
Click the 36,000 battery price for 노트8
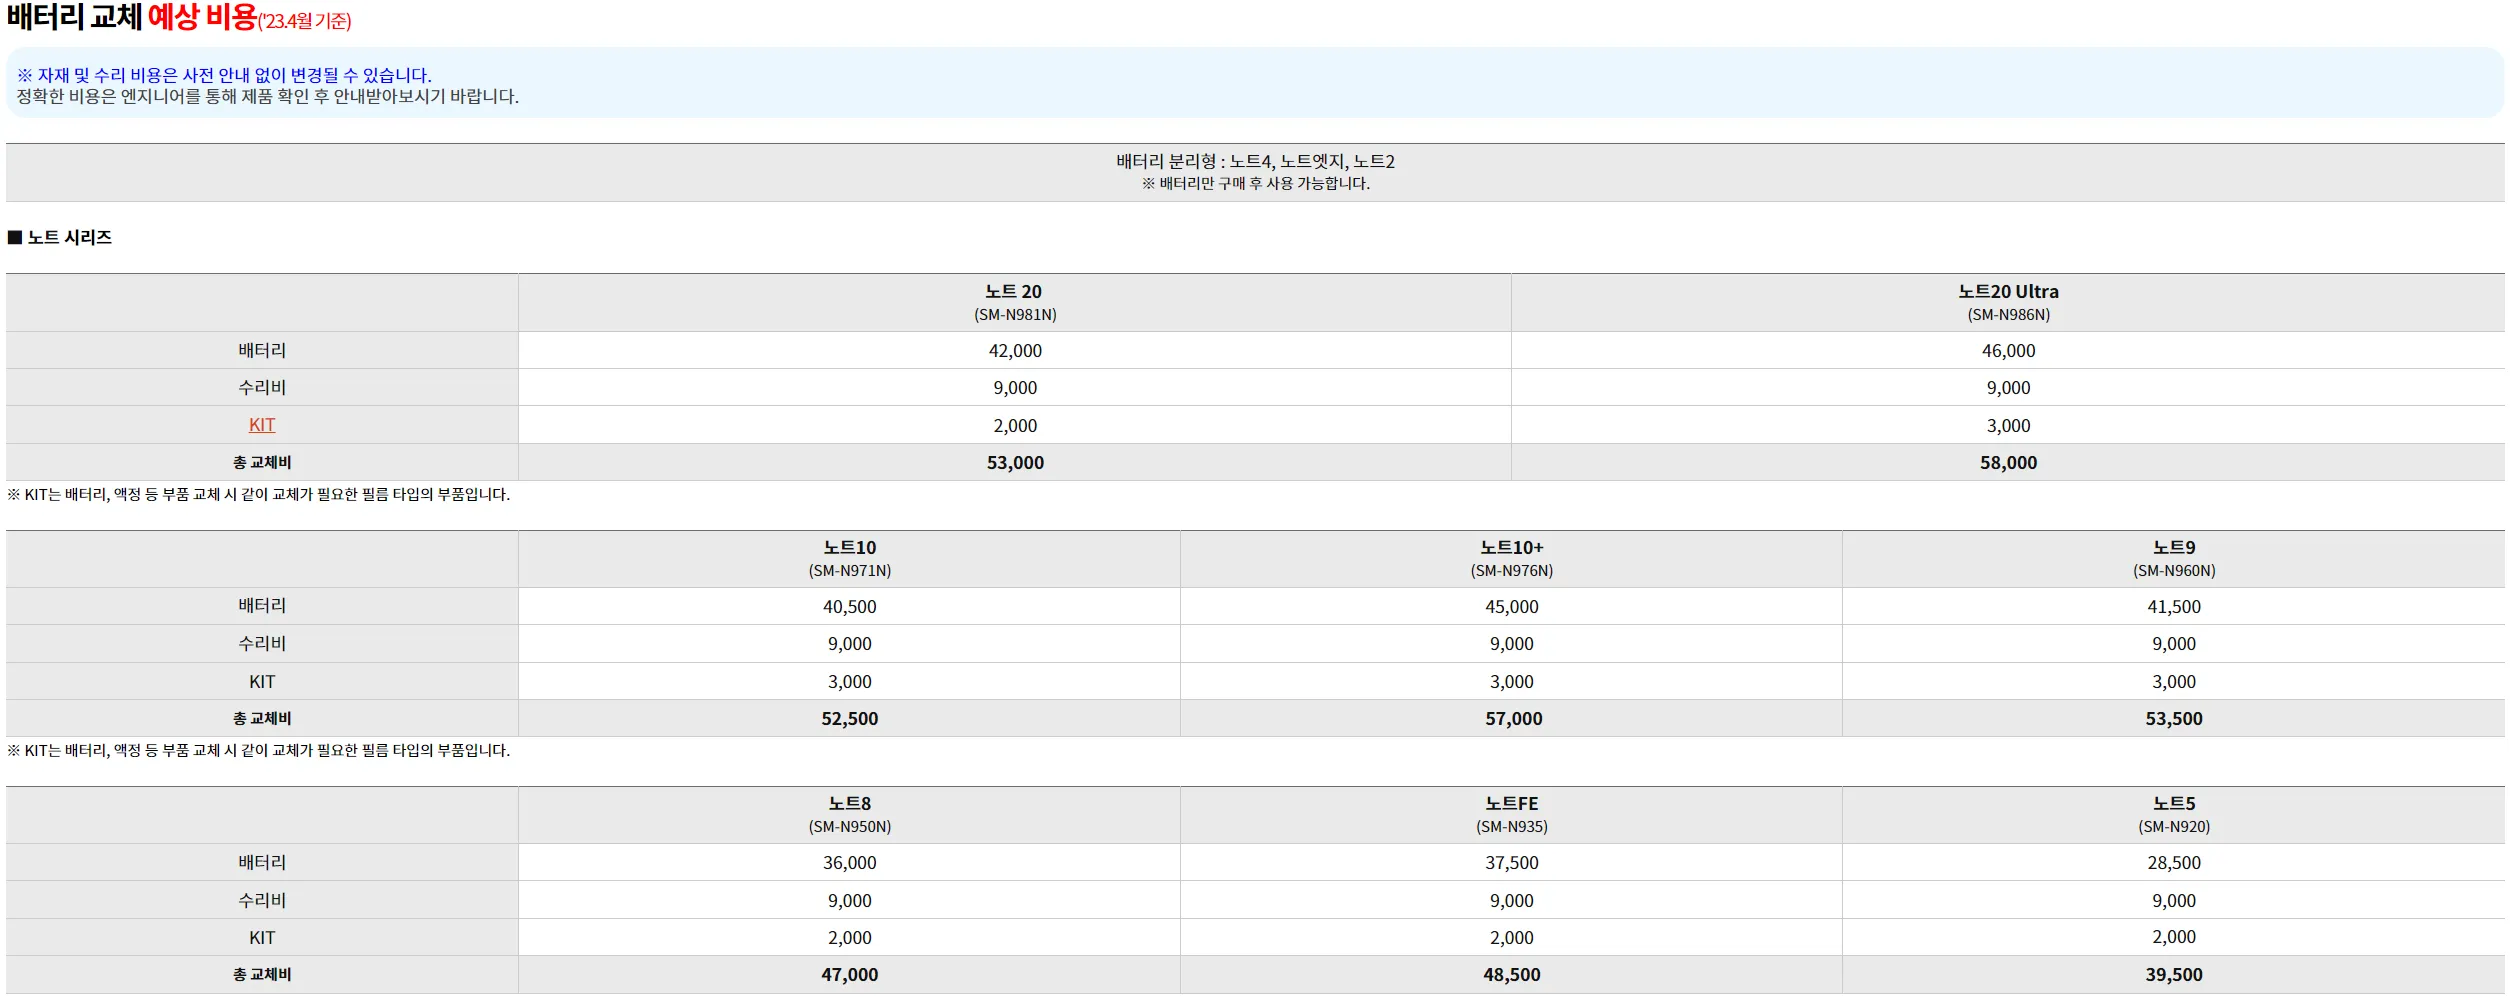click(x=850, y=863)
